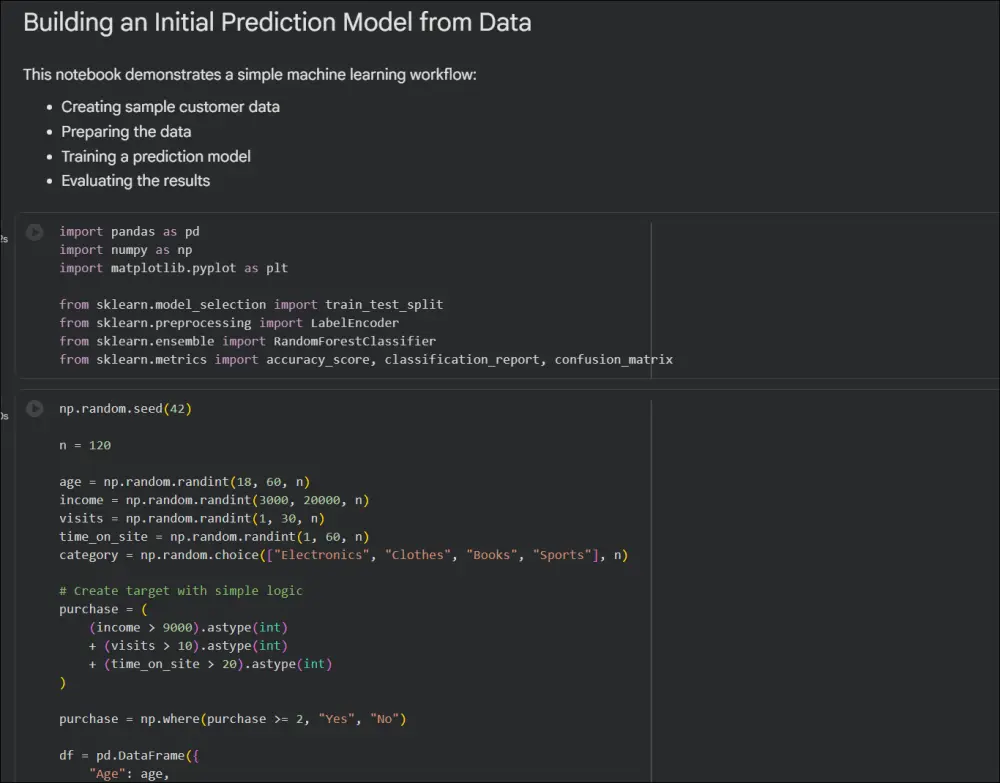
Task: Click the matplotlib.pyplot import line
Action: click(x=173, y=268)
